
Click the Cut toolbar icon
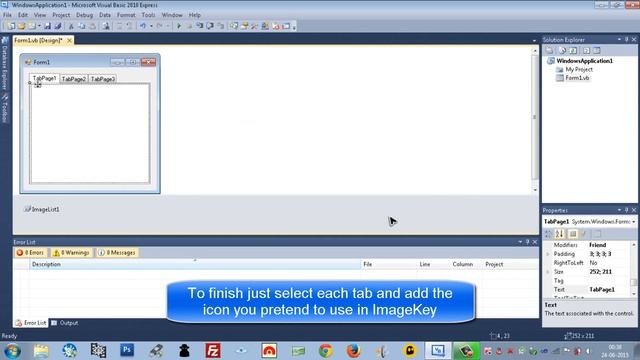[x=71, y=26]
